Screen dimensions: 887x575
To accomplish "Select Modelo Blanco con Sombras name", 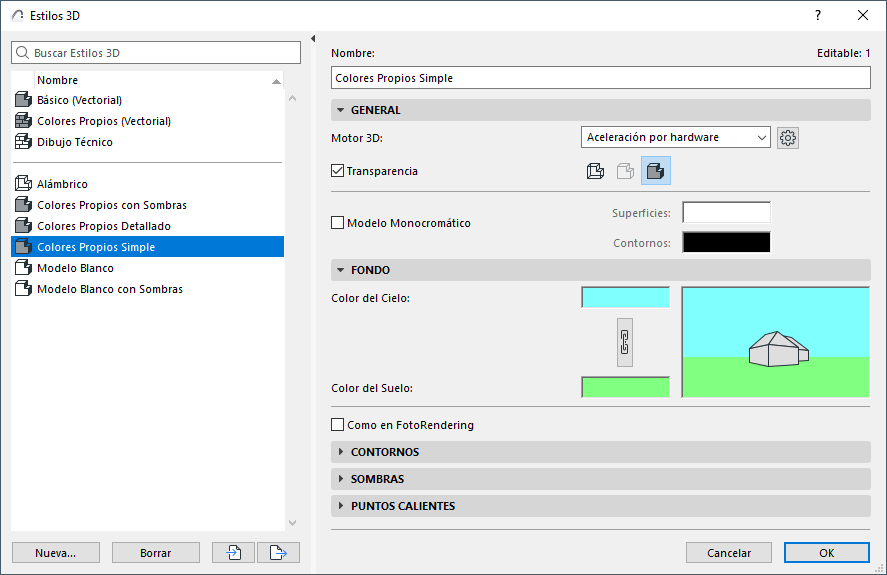I will 110,289.
